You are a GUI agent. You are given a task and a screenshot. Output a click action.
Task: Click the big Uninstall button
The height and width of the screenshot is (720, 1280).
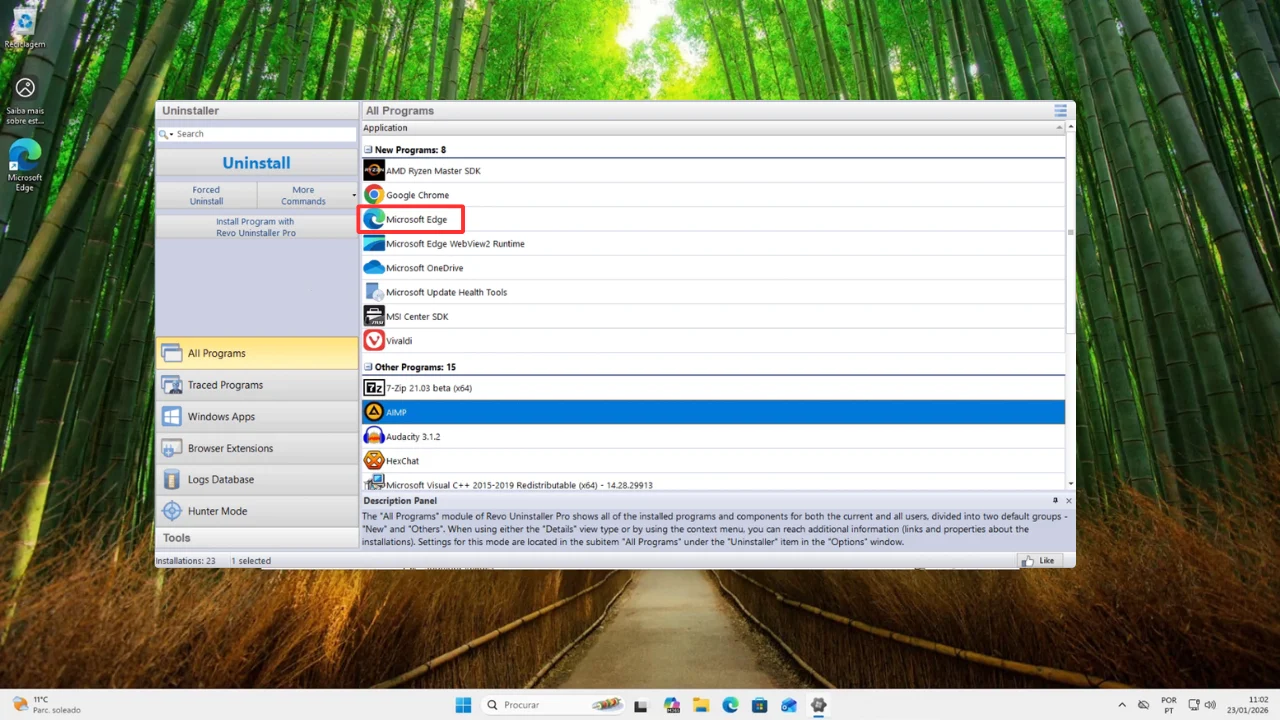click(x=257, y=163)
